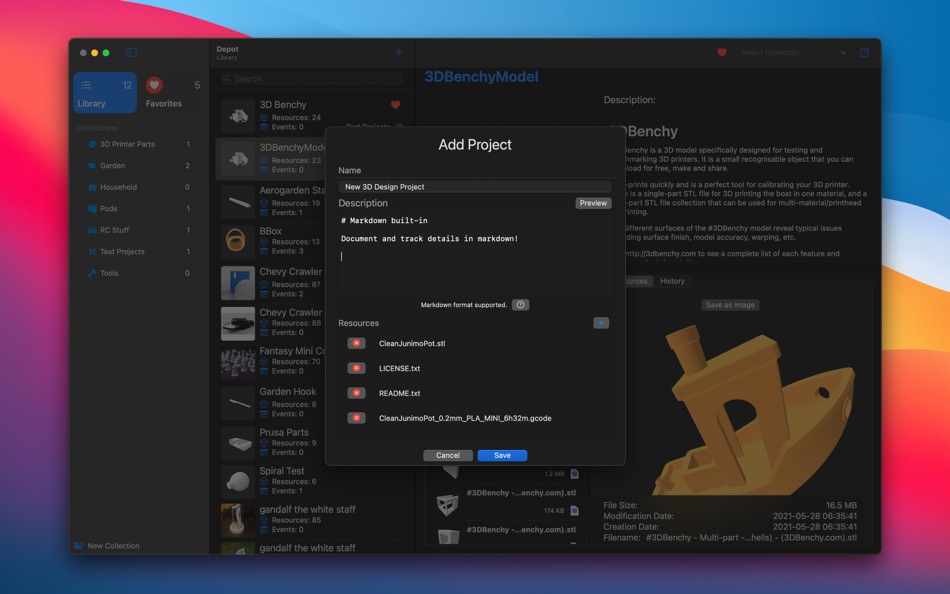Viewport: 950px width, 594px height.
Task: Open the Garden collection
Action: (139, 165)
